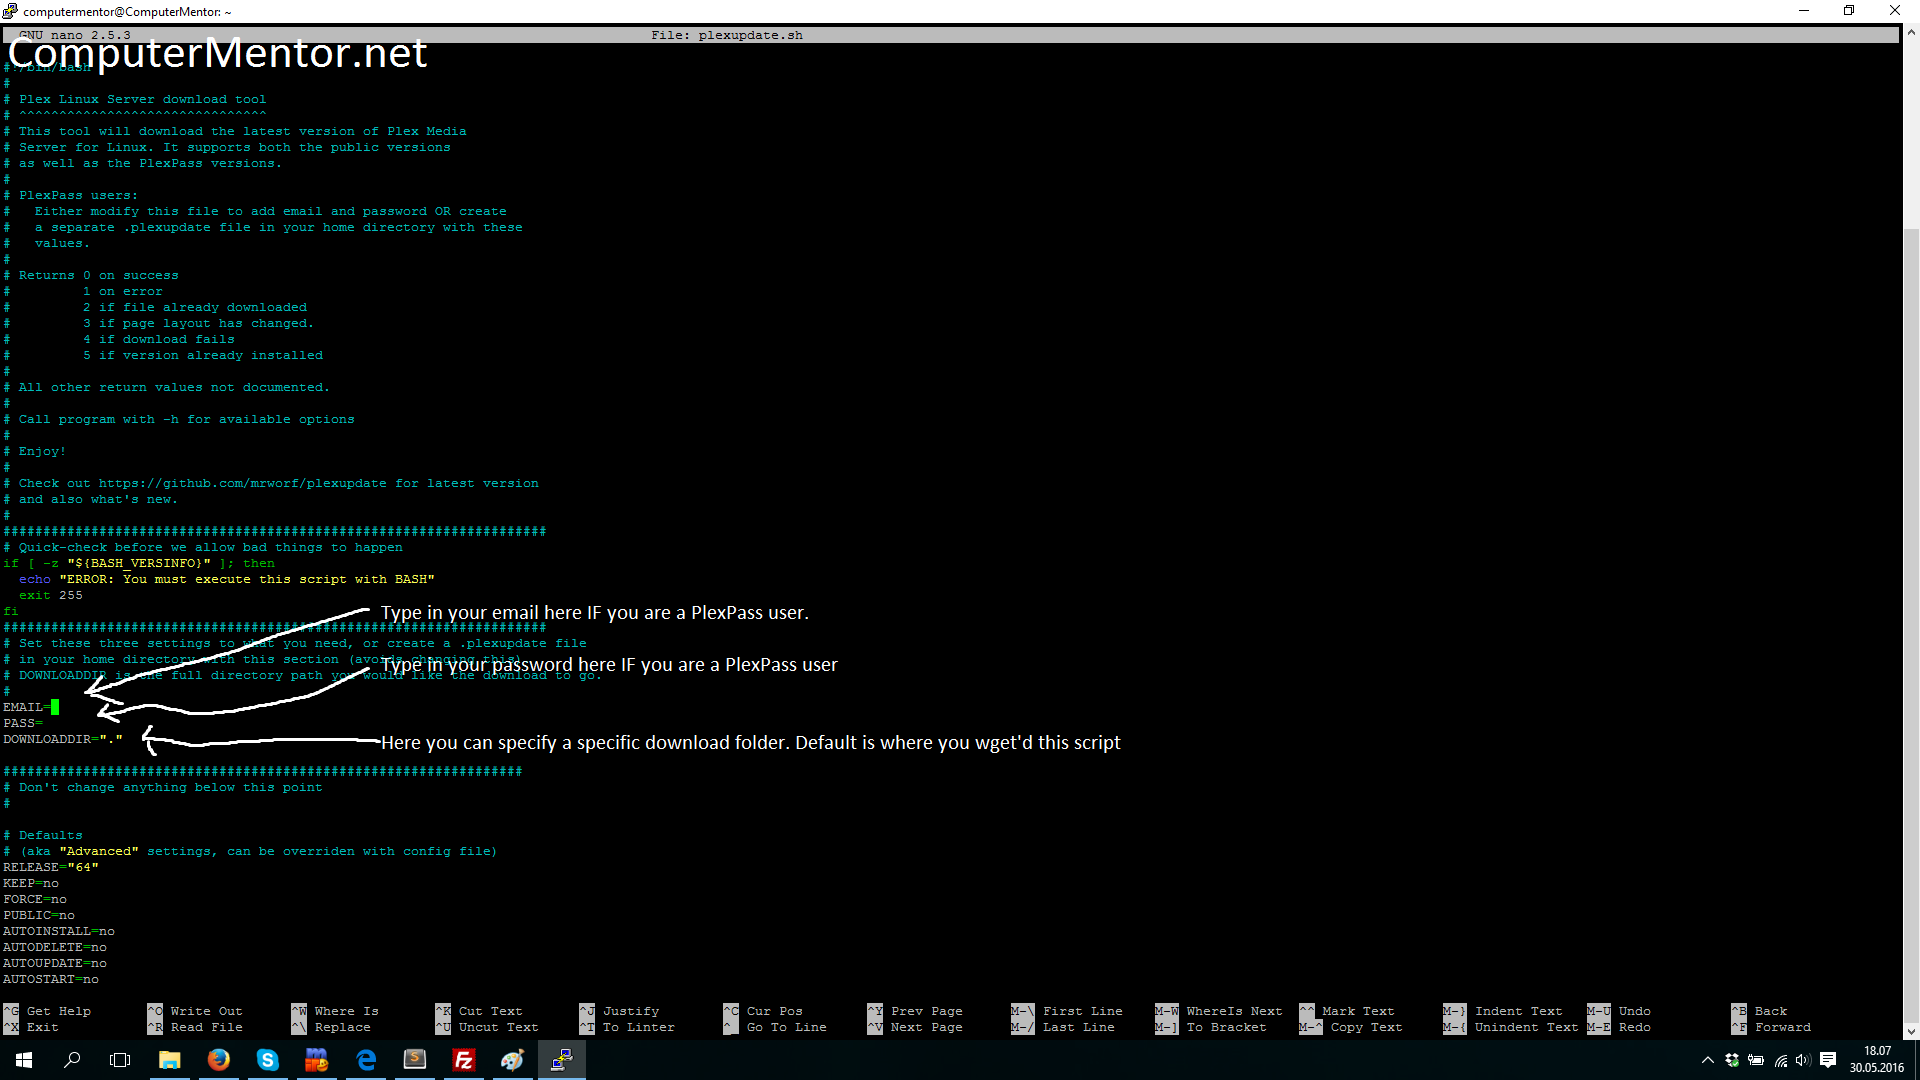Minimize the PuTTY window
The width and height of the screenshot is (1920, 1080).
point(1804,11)
